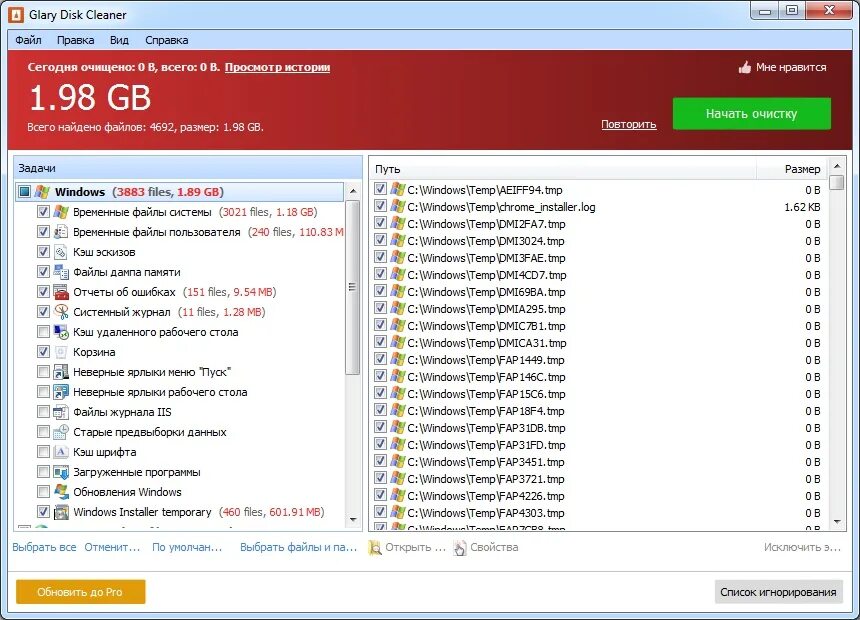Toggle the Windows group checkbox
The image size is (860, 620).
[x=24, y=191]
